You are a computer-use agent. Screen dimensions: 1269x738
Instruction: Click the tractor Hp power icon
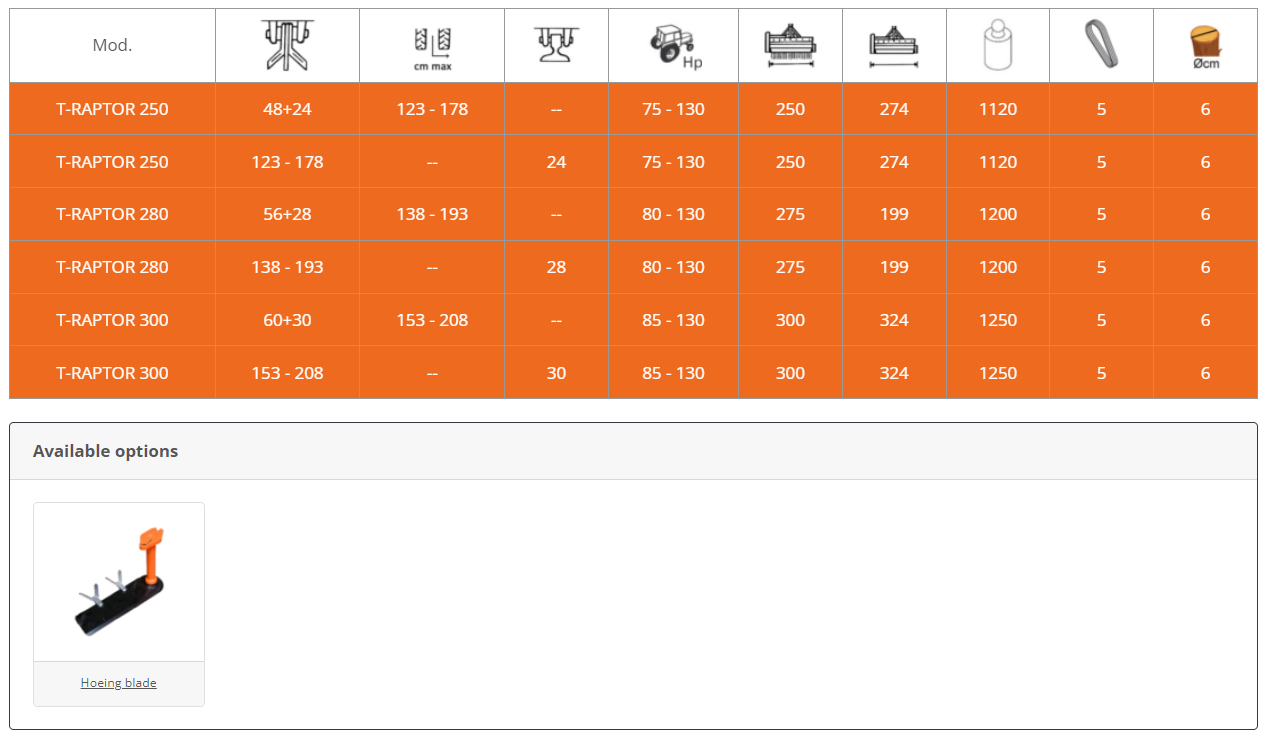click(x=673, y=46)
